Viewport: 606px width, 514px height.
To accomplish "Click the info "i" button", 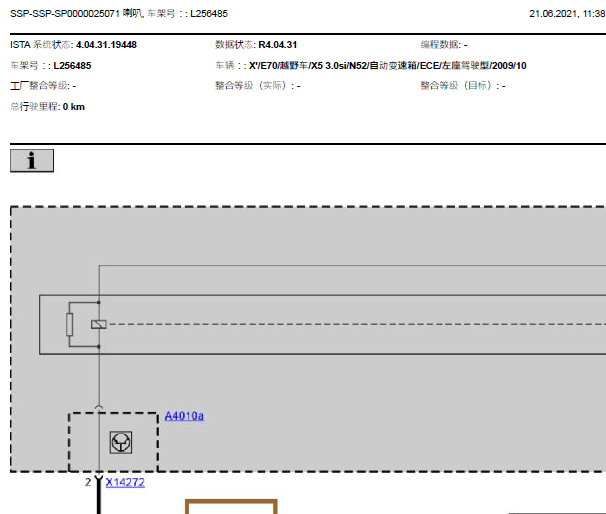I will (x=32, y=161).
